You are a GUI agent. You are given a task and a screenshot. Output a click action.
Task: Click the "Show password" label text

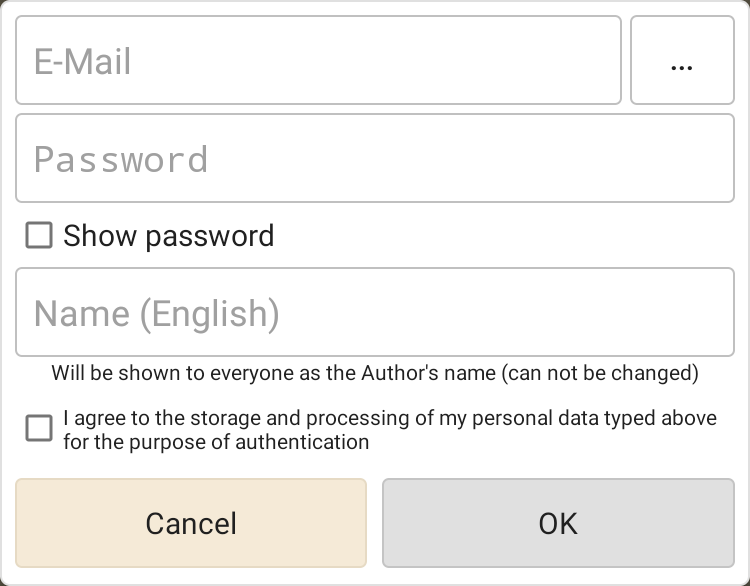click(x=168, y=236)
